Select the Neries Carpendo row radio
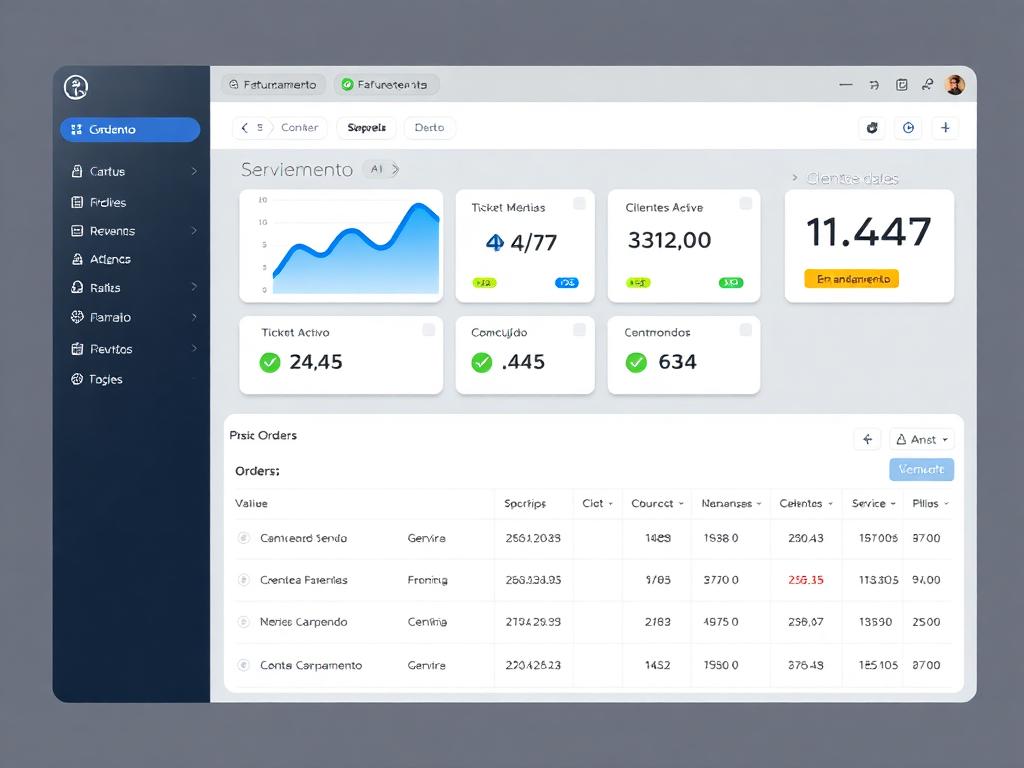This screenshot has height=768, width=1024. pos(244,622)
